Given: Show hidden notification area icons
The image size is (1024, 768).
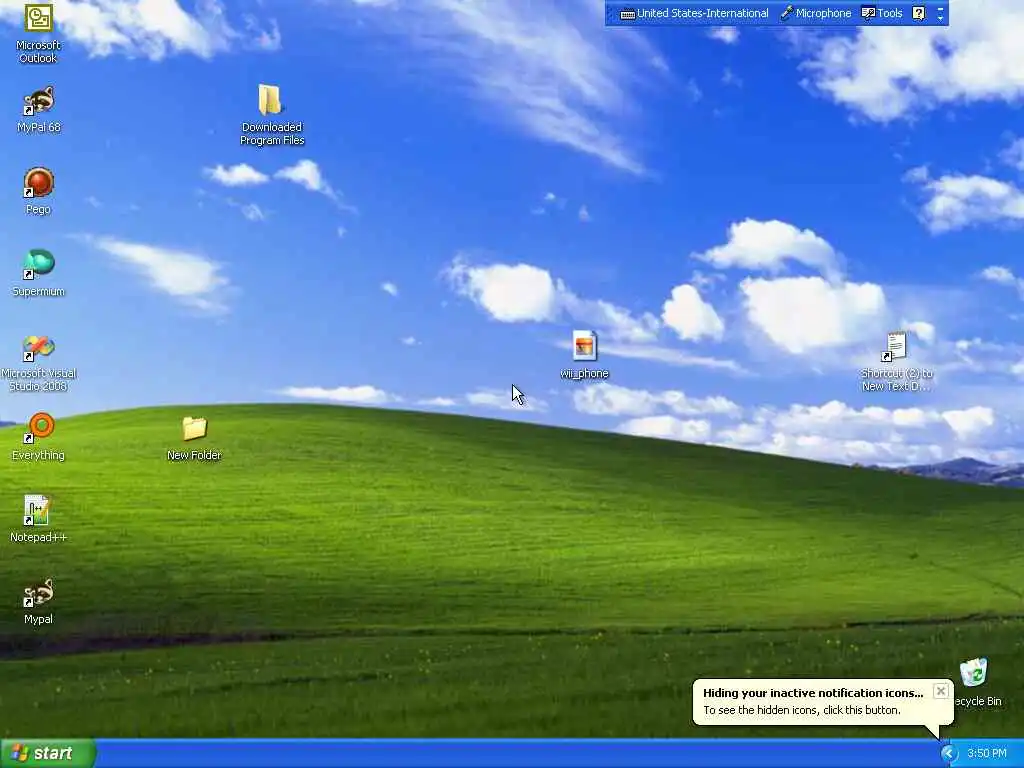Looking at the screenshot, I should coord(948,754).
